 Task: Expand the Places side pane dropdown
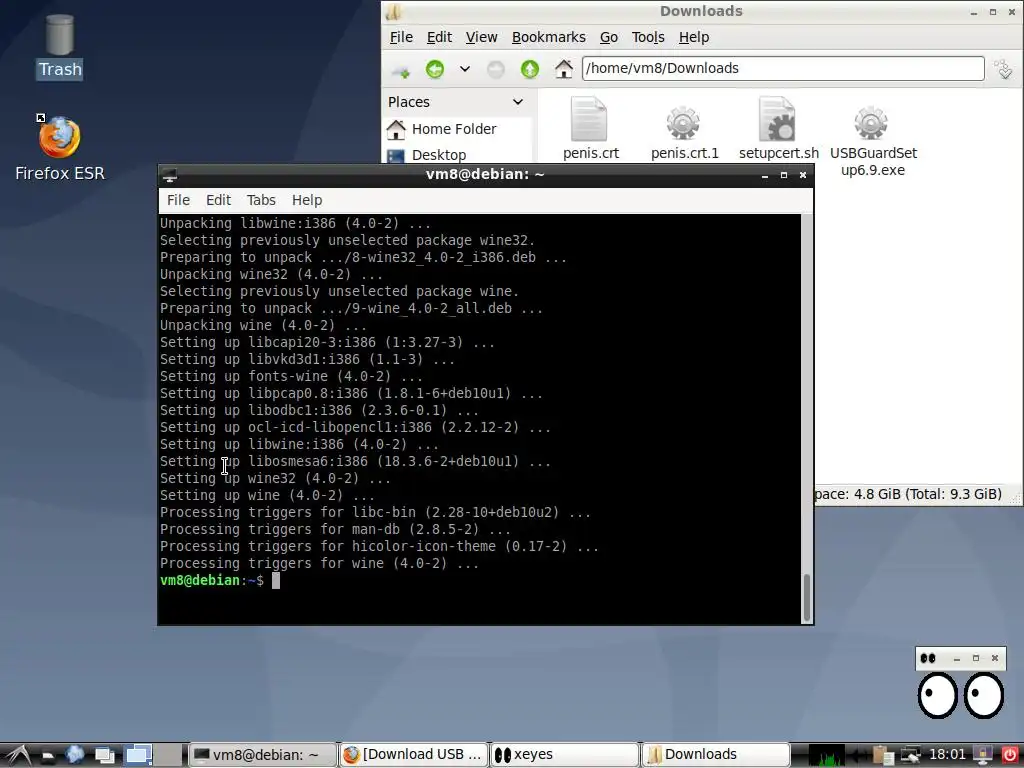(x=518, y=102)
